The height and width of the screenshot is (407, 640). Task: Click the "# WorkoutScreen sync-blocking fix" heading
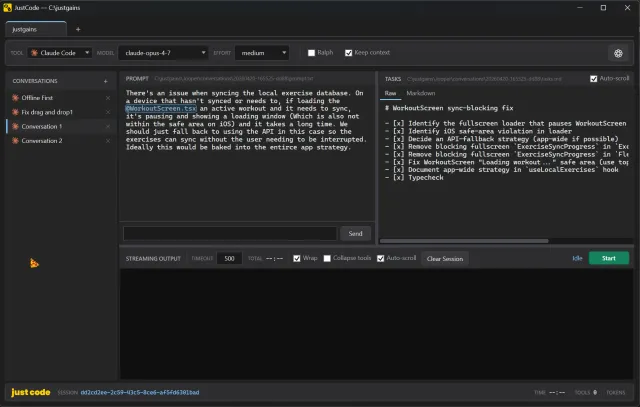(x=449, y=108)
